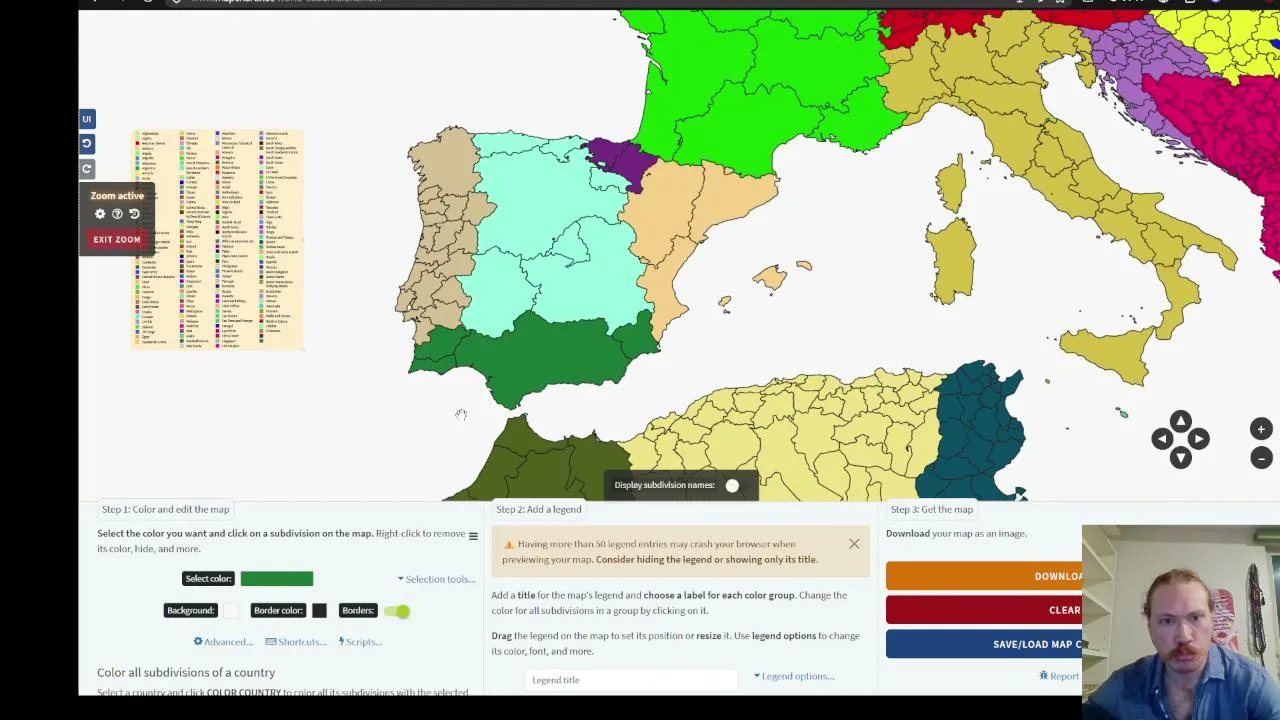Zoom in on the map

pos(1261,429)
